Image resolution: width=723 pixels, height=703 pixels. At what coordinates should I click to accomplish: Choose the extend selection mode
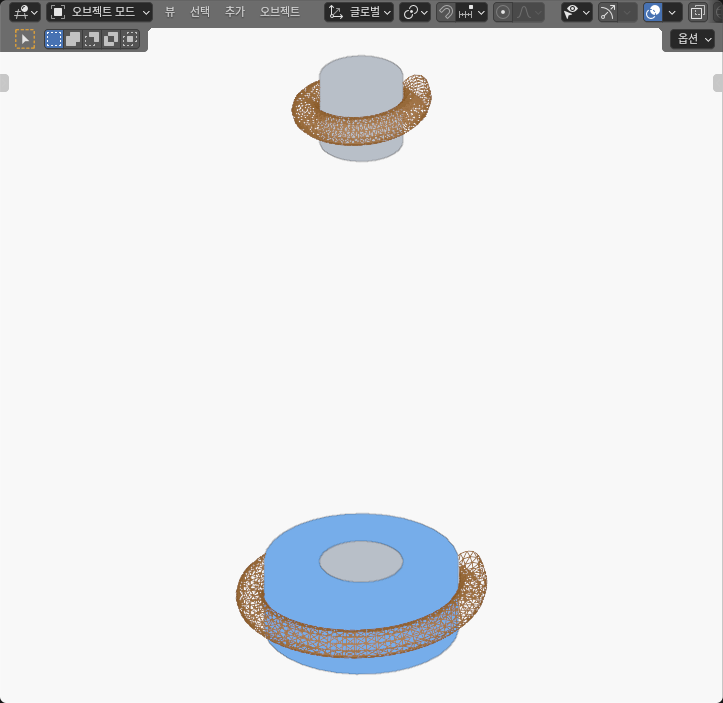tap(73, 39)
